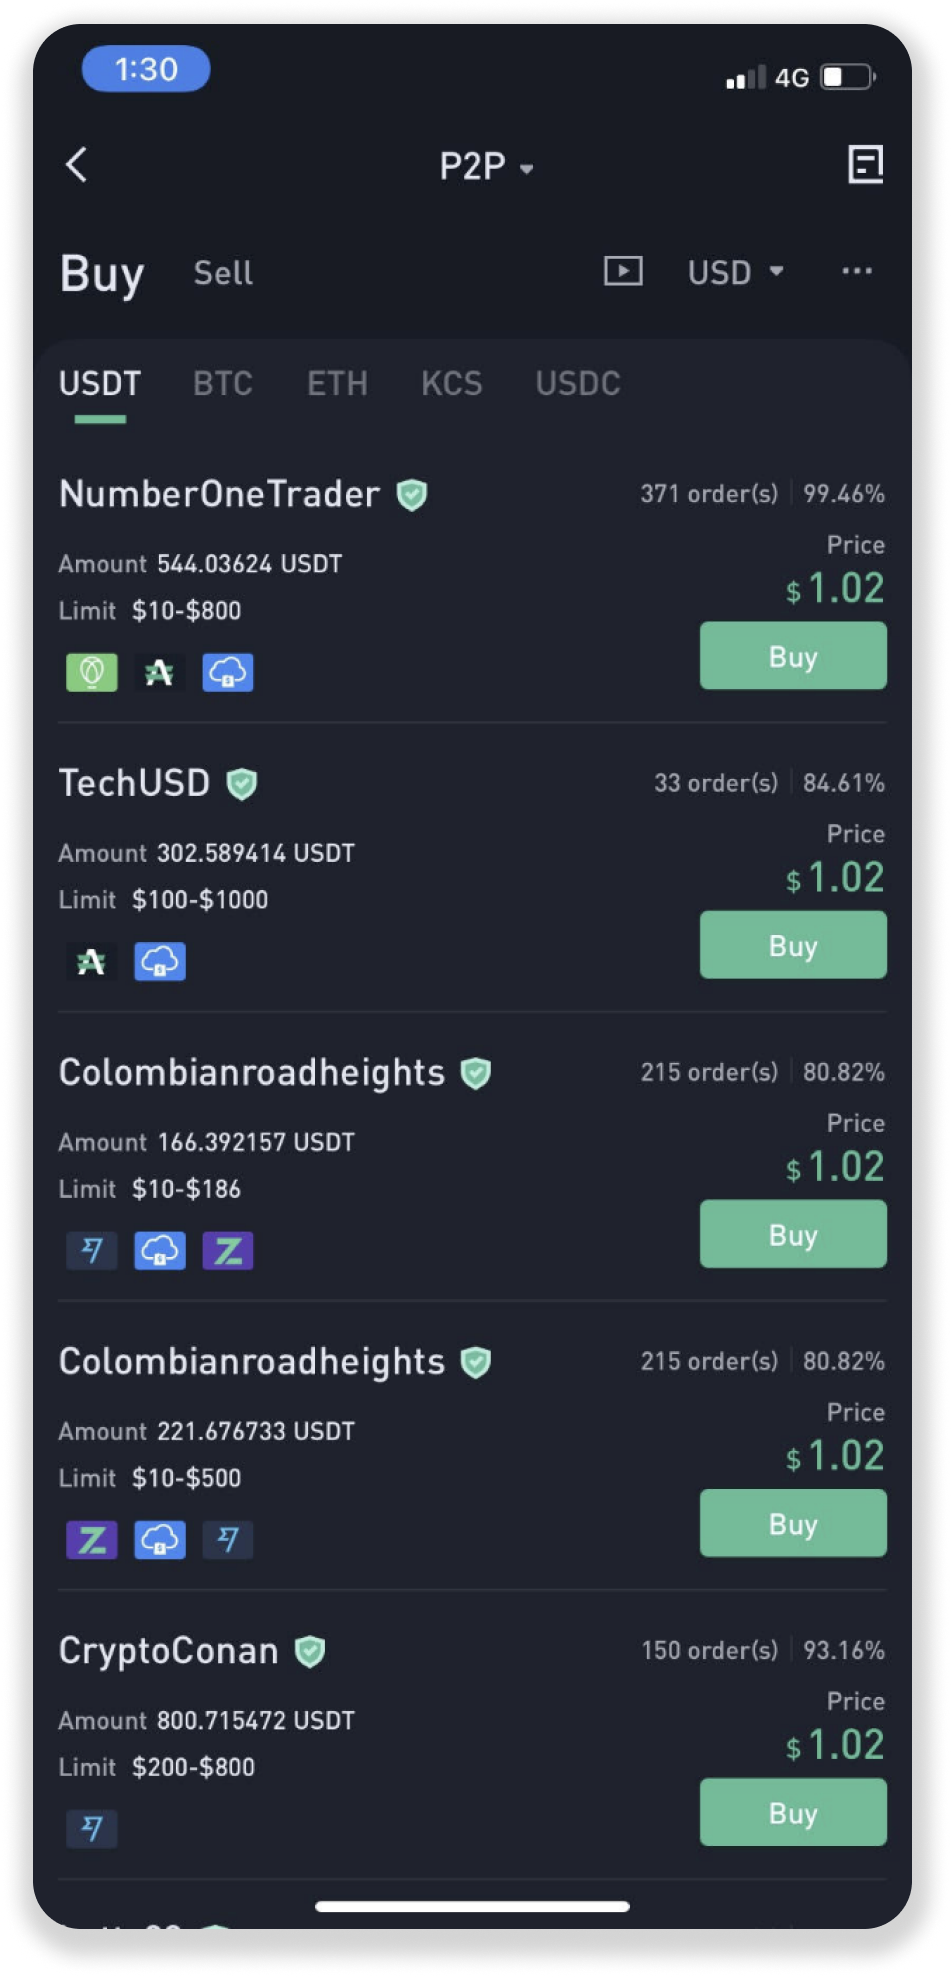Select the ETH tab
The height and width of the screenshot is (1977, 951).
point(337,383)
